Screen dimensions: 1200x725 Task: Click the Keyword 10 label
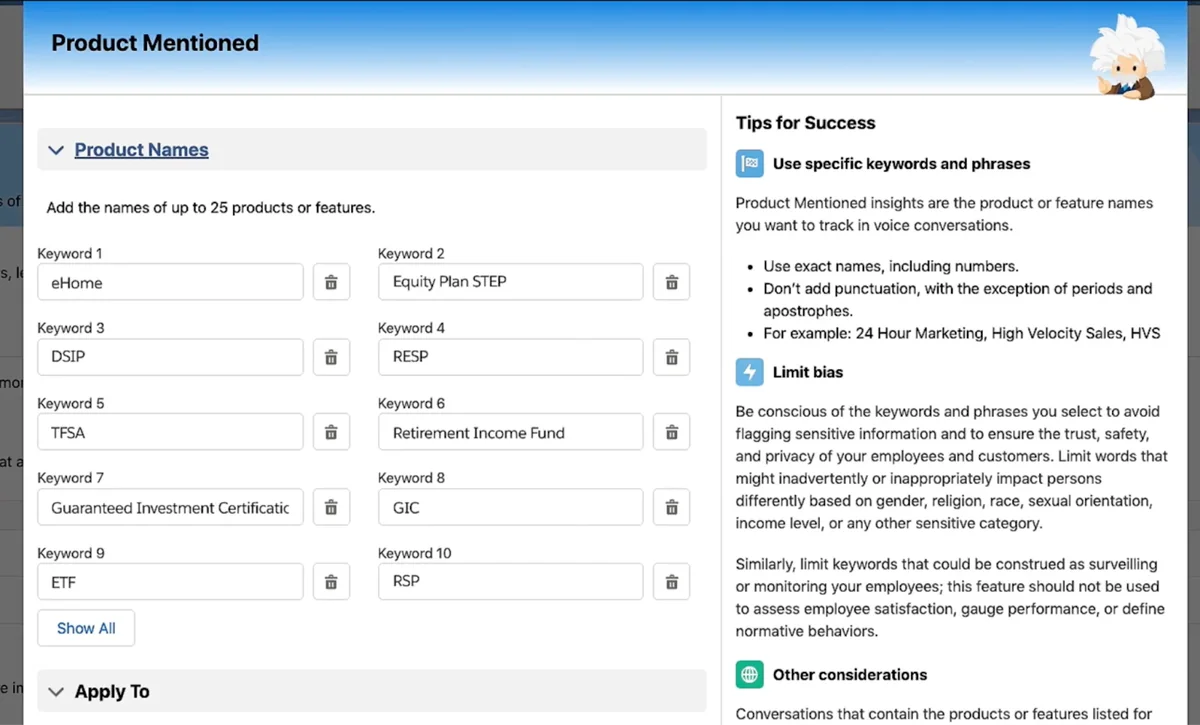tap(415, 553)
